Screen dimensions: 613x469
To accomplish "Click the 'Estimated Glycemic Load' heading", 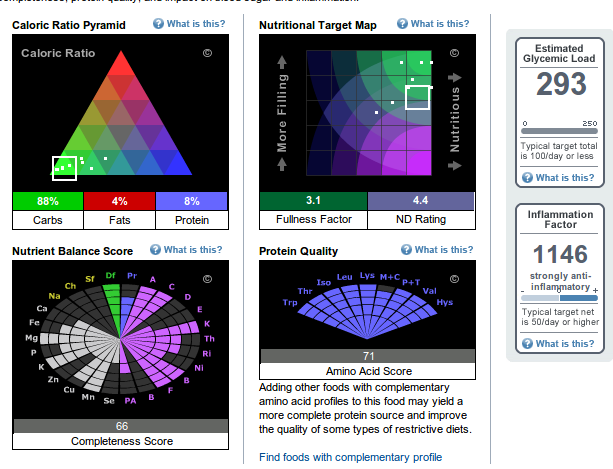I will [559, 54].
